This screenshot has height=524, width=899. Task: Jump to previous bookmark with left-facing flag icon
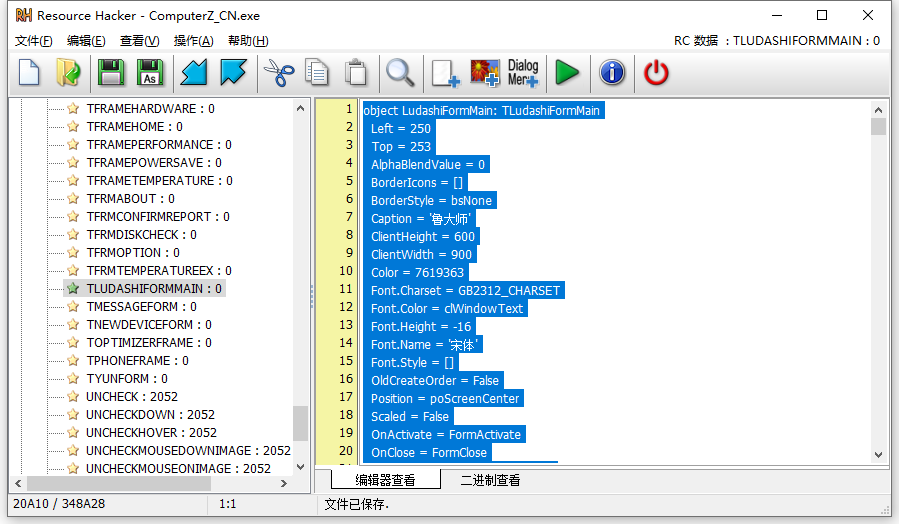pyautogui.click(x=193, y=73)
